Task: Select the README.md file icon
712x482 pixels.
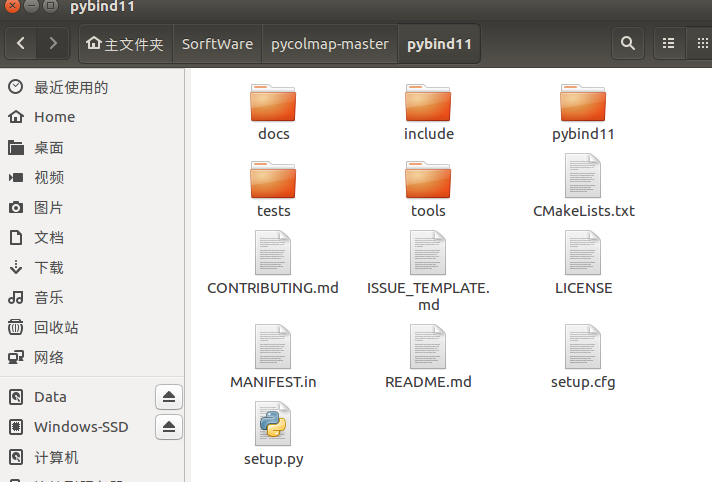Action: 428,348
